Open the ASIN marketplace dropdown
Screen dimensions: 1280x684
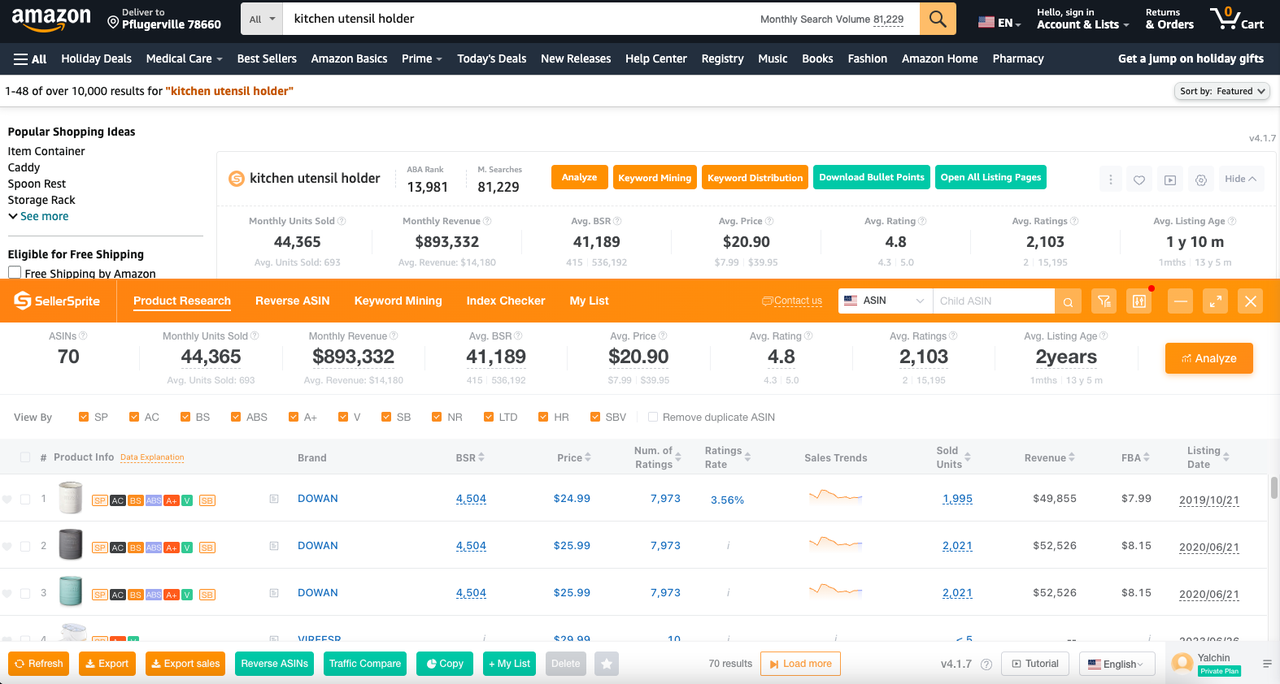click(x=885, y=301)
